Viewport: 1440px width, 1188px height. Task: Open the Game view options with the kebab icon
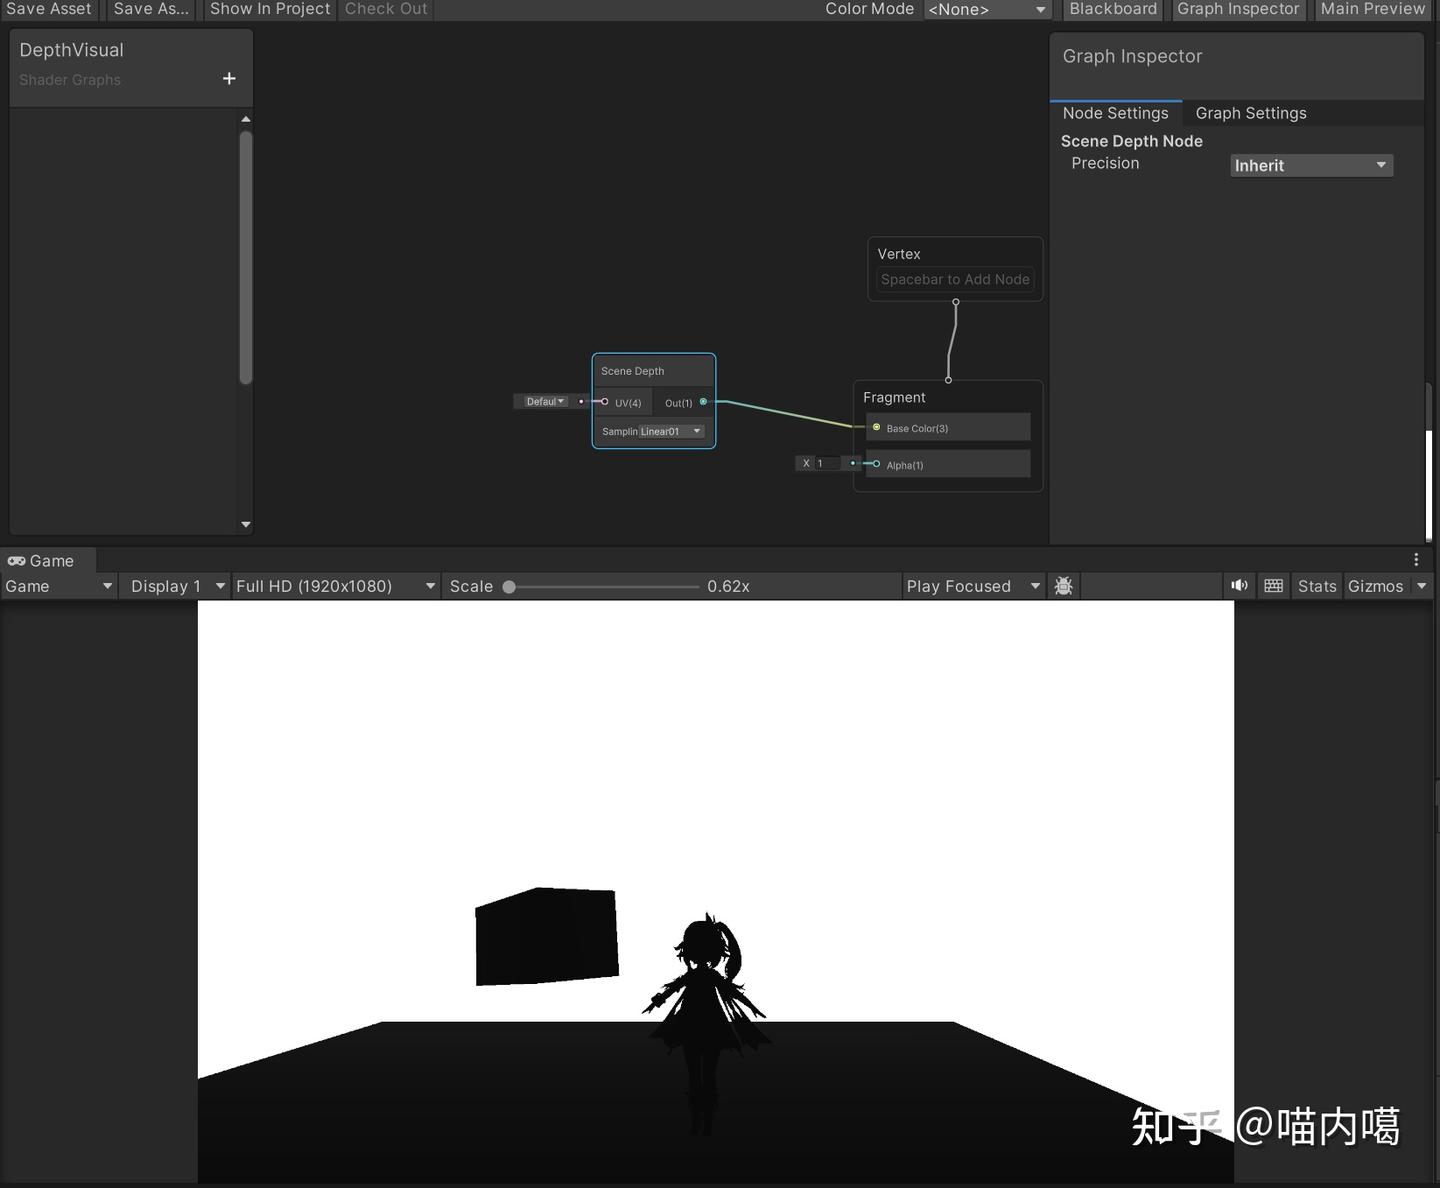click(1416, 560)
